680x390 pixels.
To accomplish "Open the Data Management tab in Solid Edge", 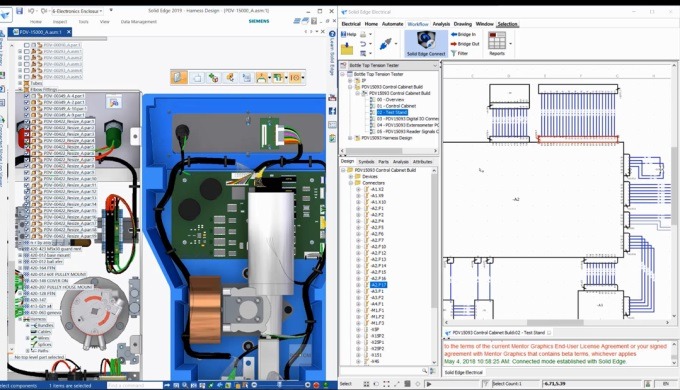I will point(138,22).
